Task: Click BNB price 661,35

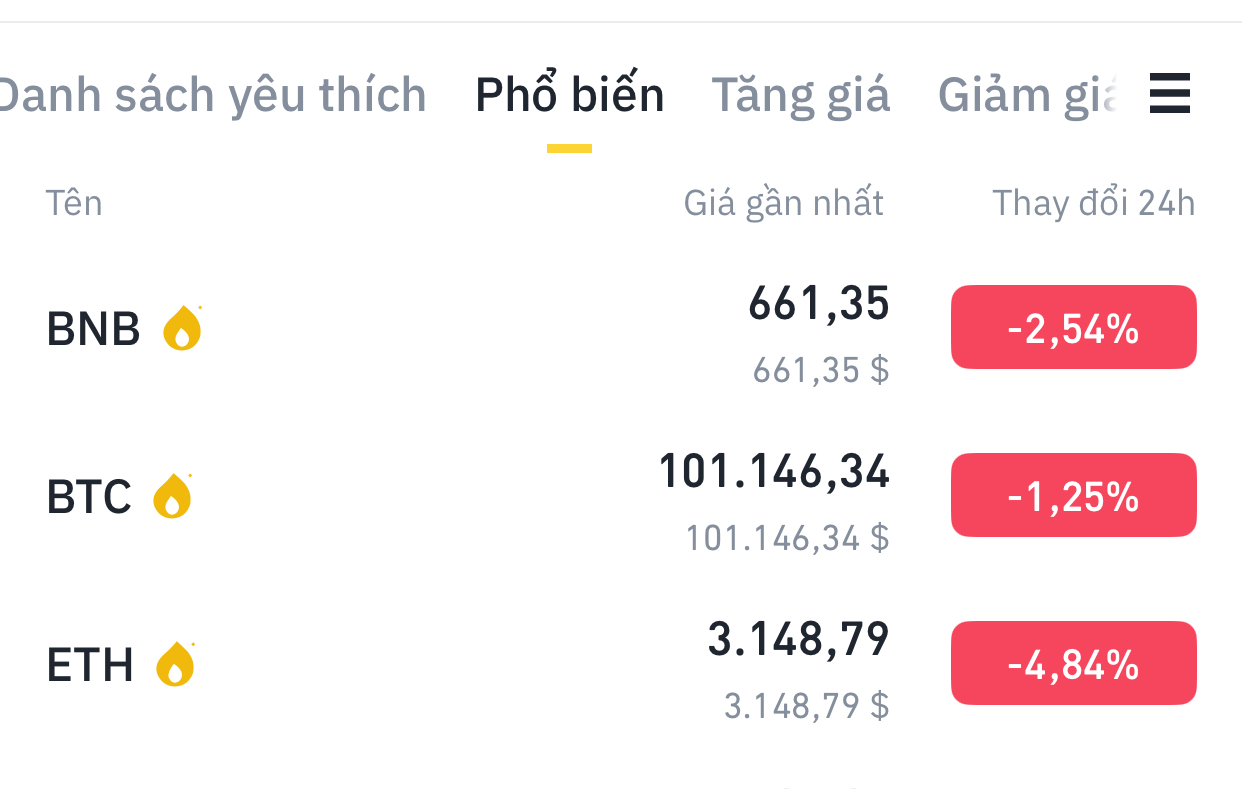Action: click(818, 304)
